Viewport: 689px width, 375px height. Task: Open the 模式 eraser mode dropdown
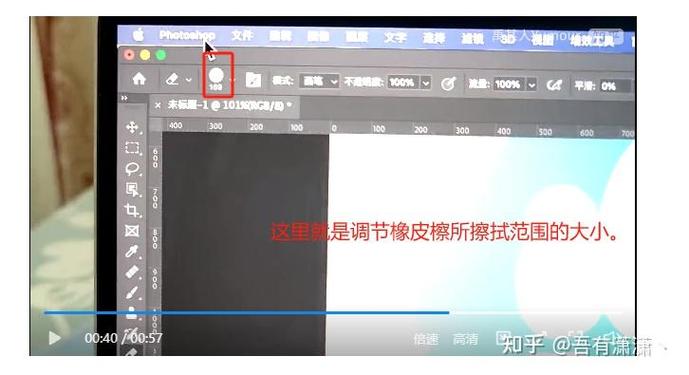point(319,81)
